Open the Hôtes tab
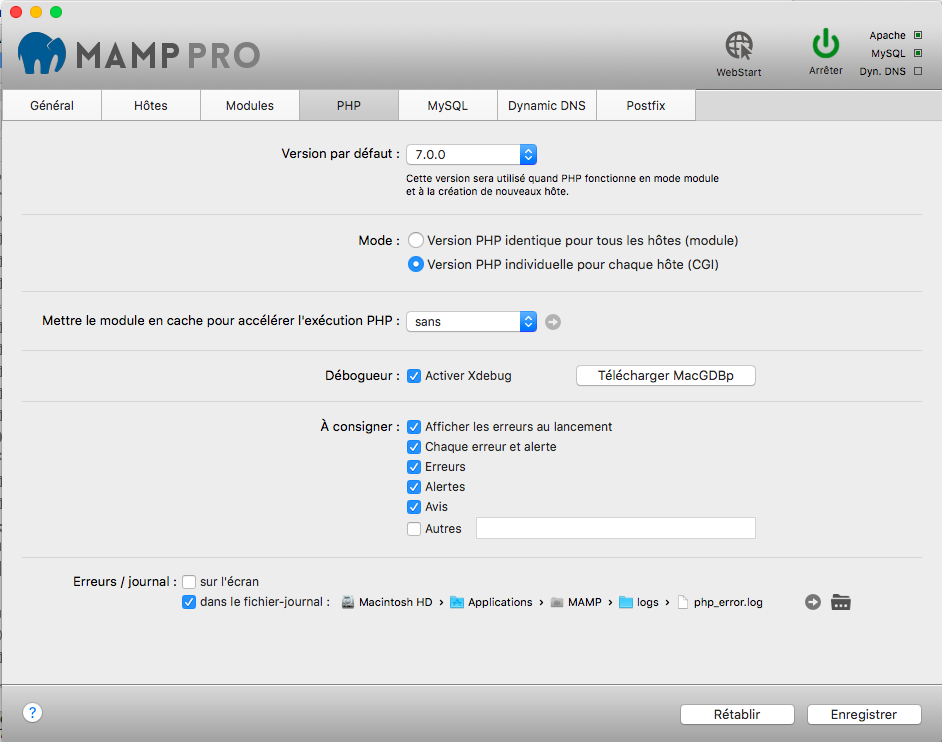942x742 pixels. click(151, 106)
